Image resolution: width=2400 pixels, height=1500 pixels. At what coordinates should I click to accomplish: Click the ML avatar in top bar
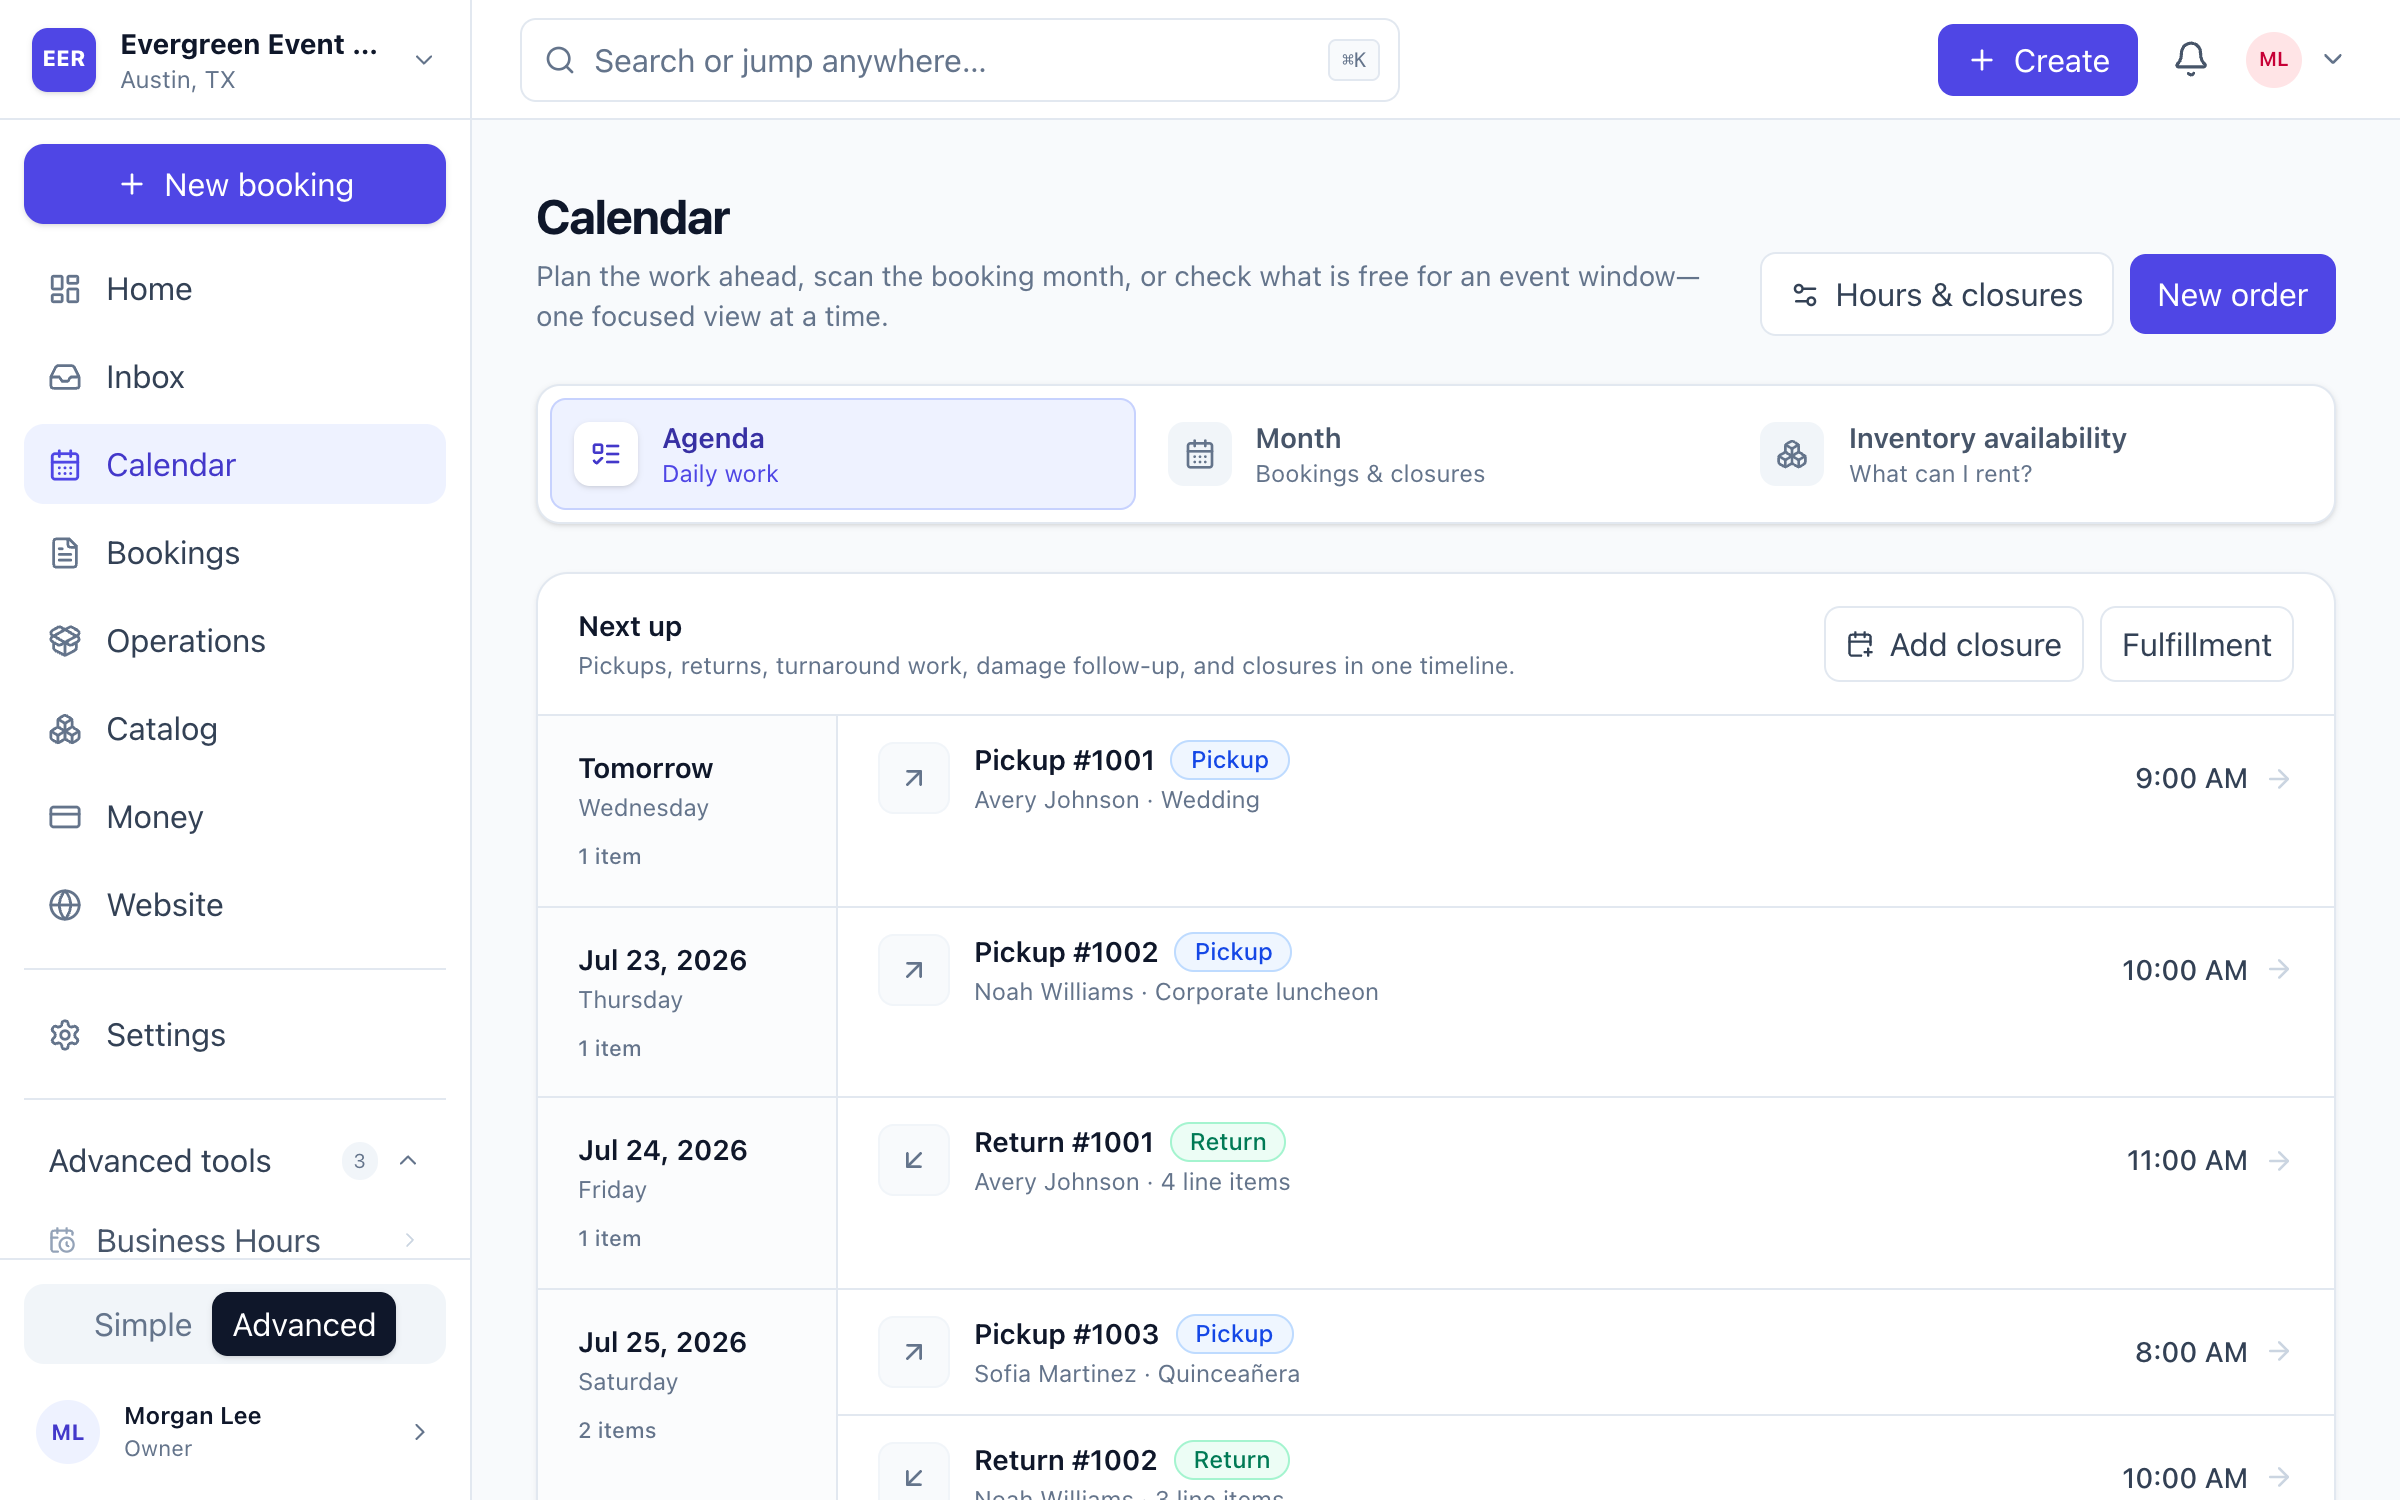pos(2274,60)
